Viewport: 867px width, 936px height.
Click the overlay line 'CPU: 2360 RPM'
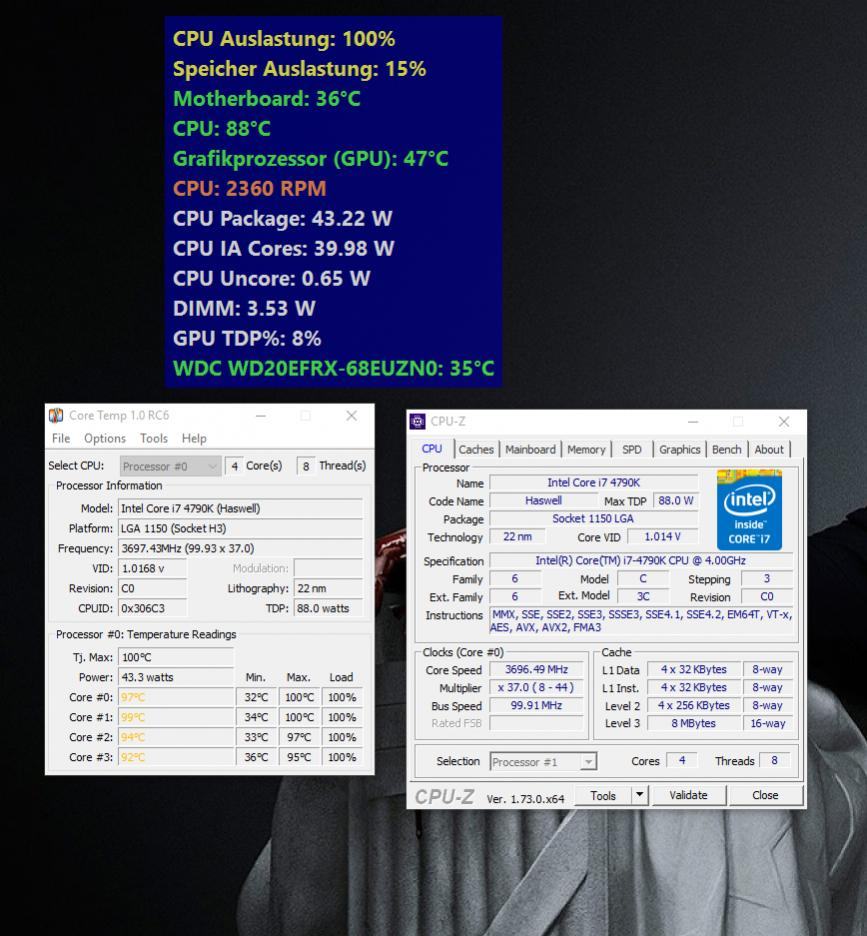coord(250,189)
